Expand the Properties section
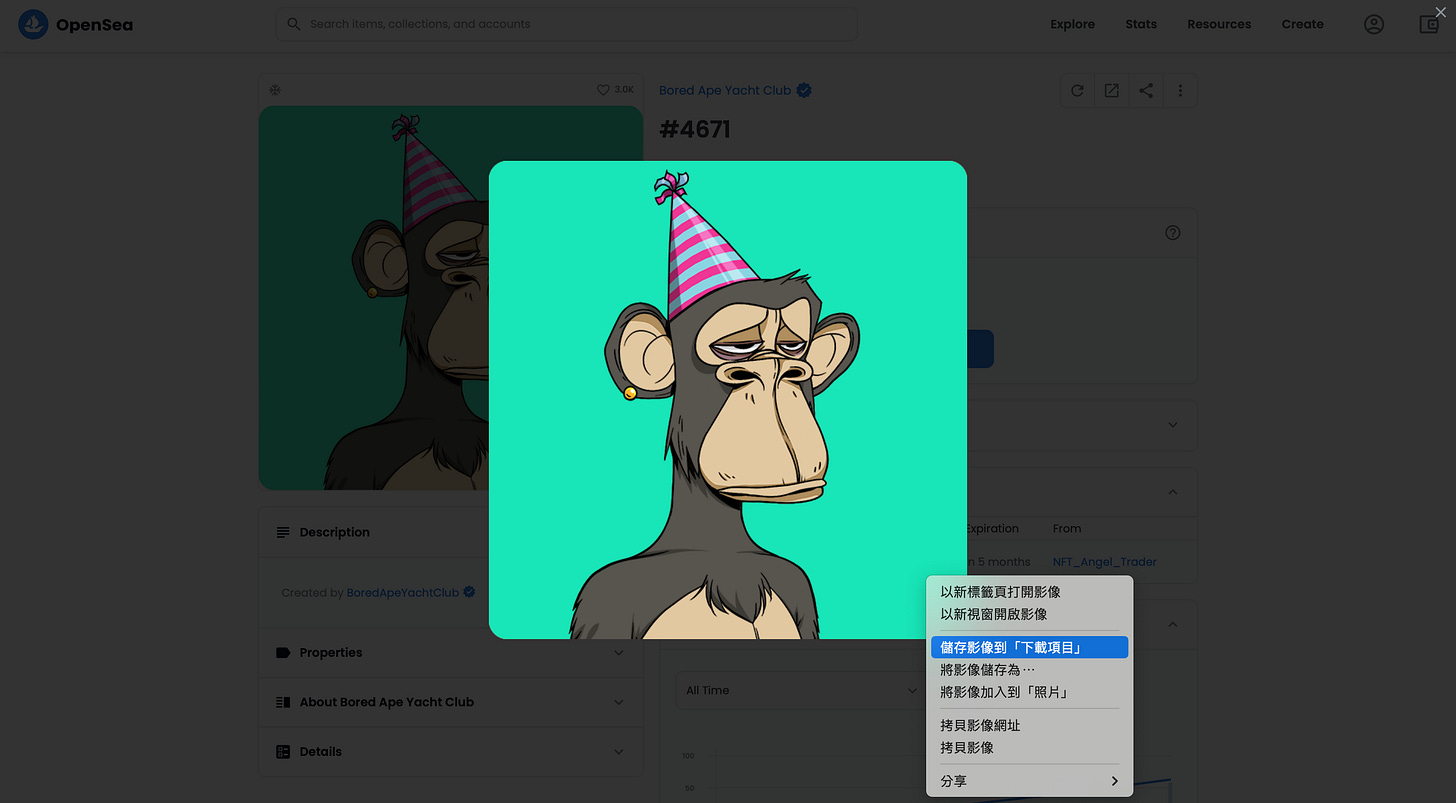The image size is (1456, 803). coord(450,653)
